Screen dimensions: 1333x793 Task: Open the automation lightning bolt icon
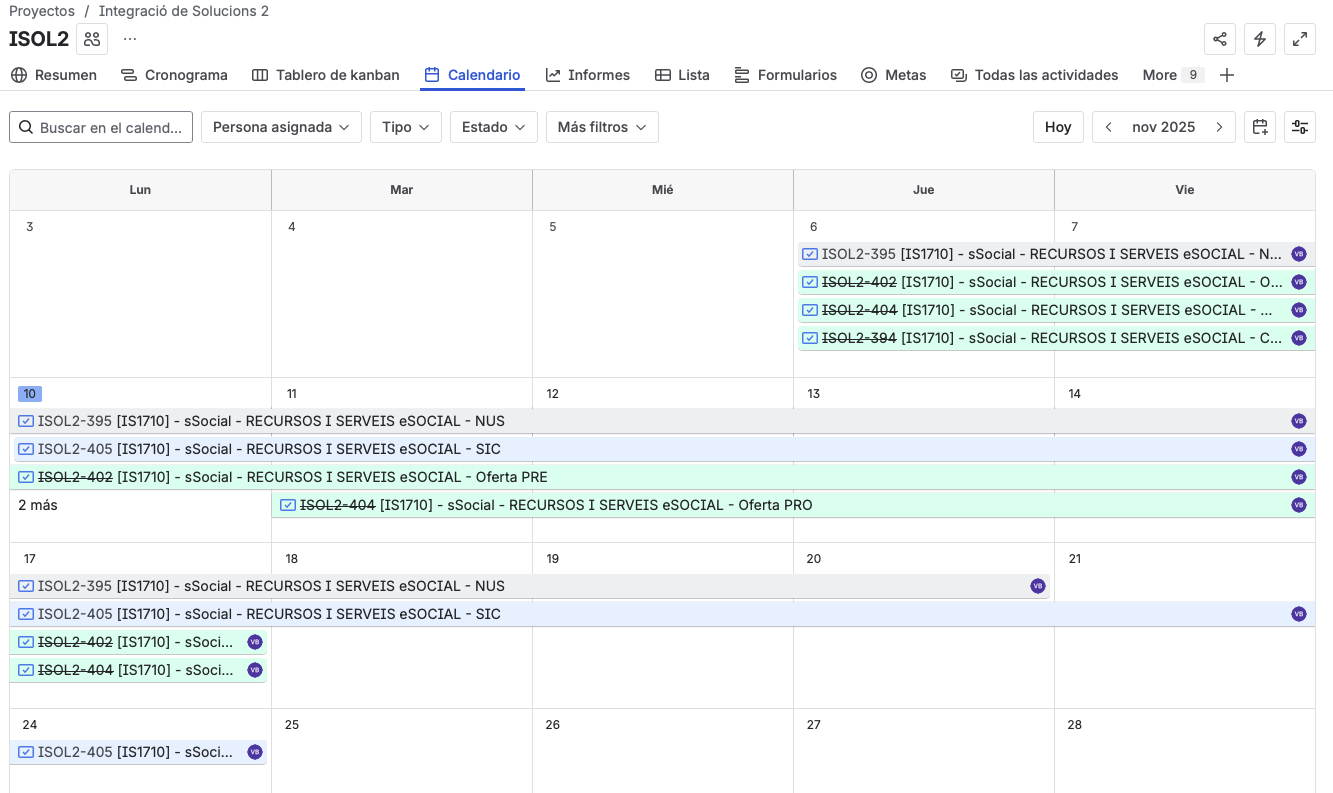pos(1259,39)
